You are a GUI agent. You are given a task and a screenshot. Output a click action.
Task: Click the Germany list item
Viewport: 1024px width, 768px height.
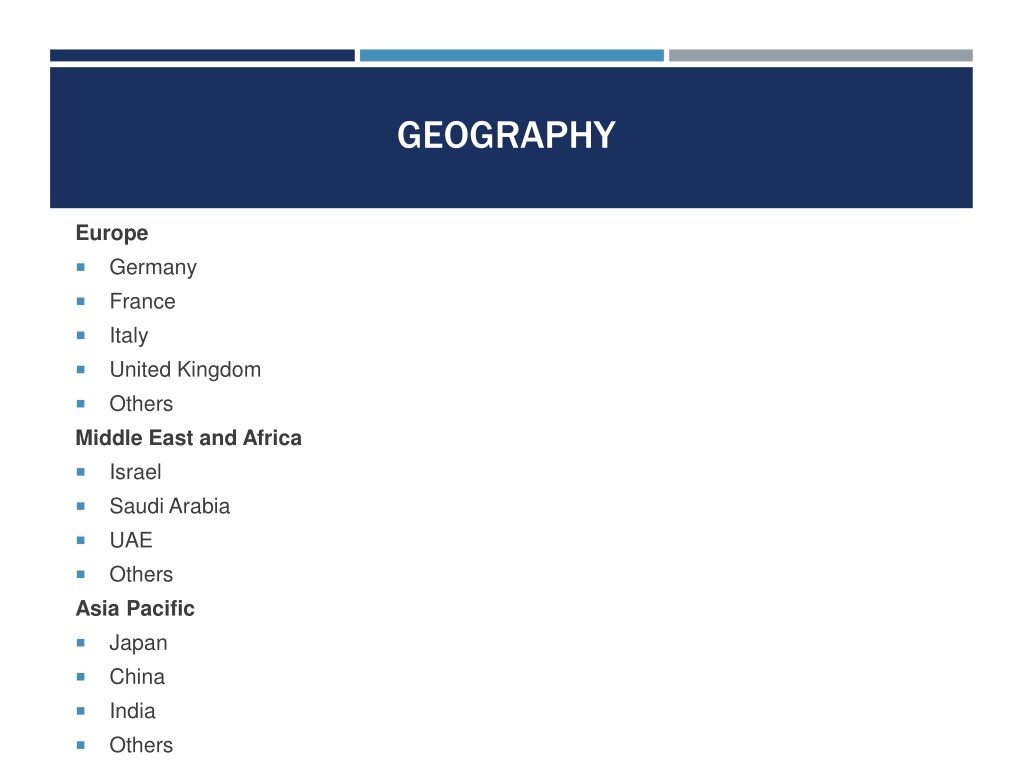pos(153,267)
